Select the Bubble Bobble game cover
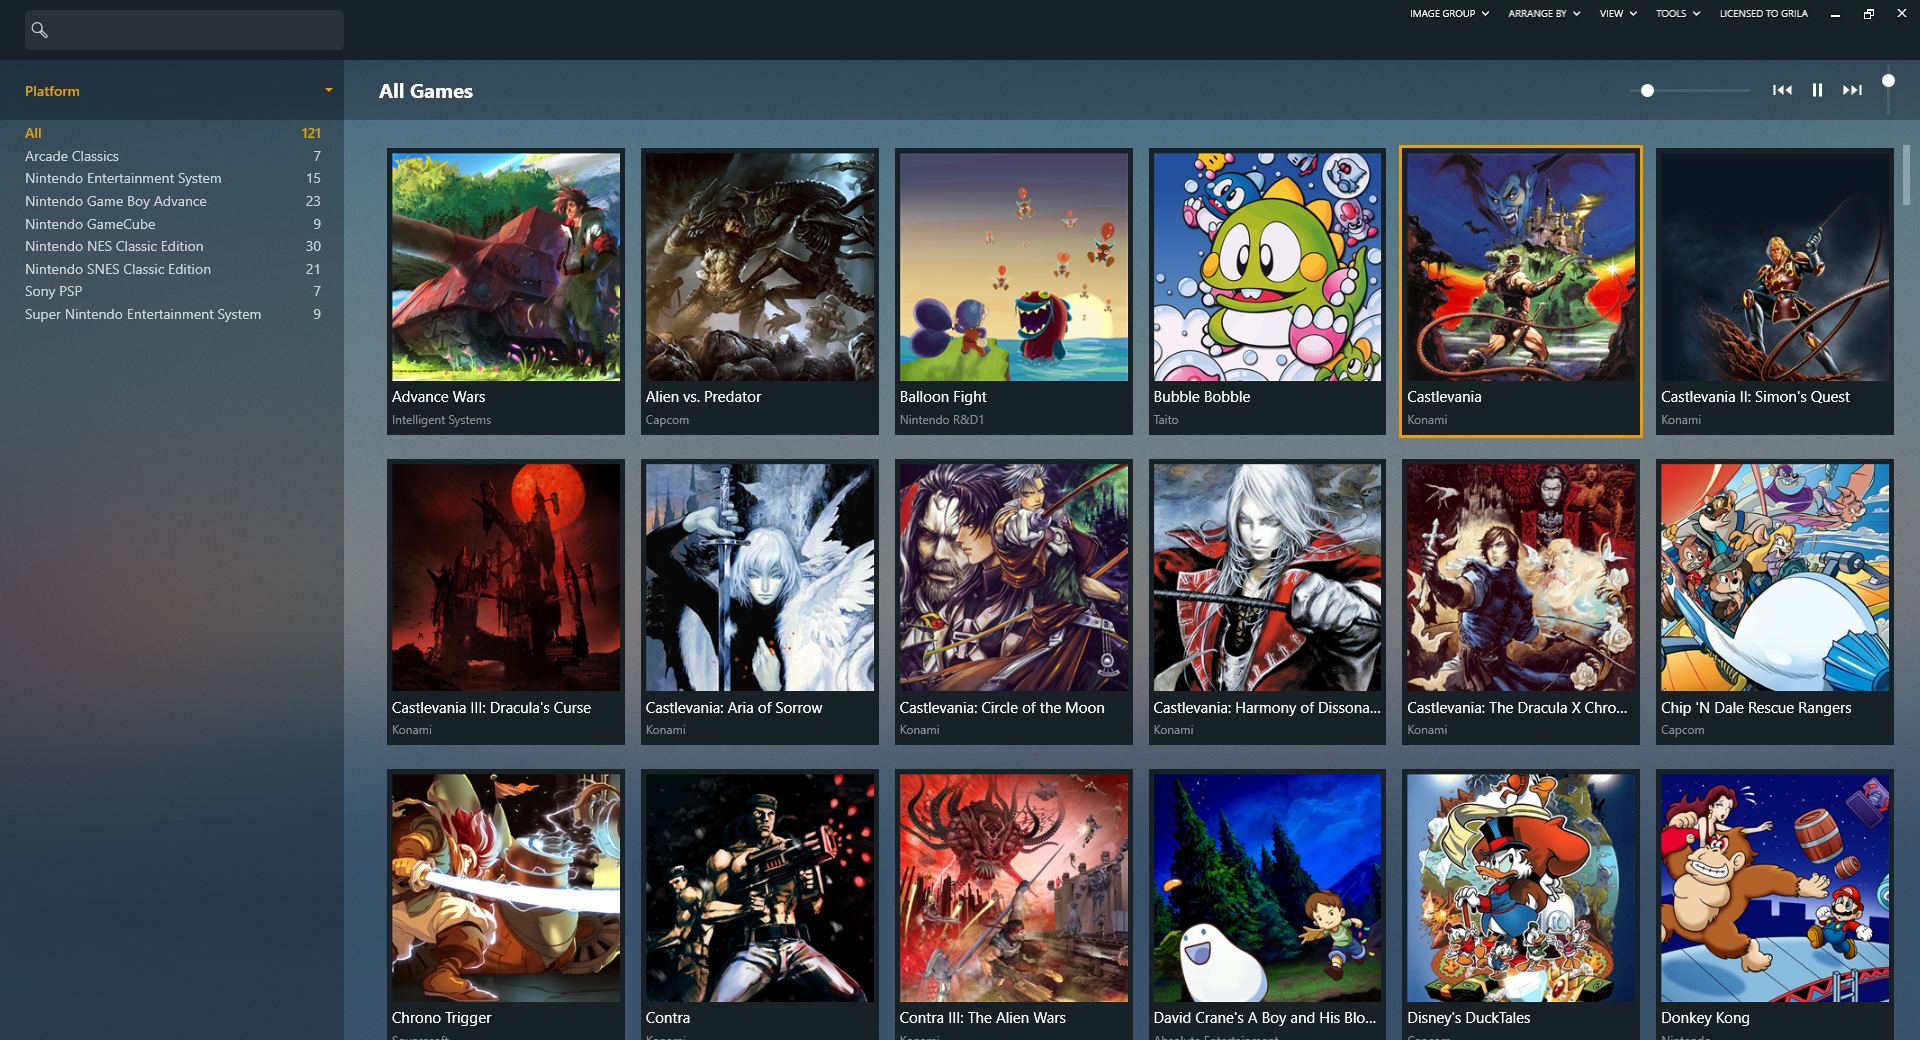The image size is (1920, 1040). pos(1266,267)
